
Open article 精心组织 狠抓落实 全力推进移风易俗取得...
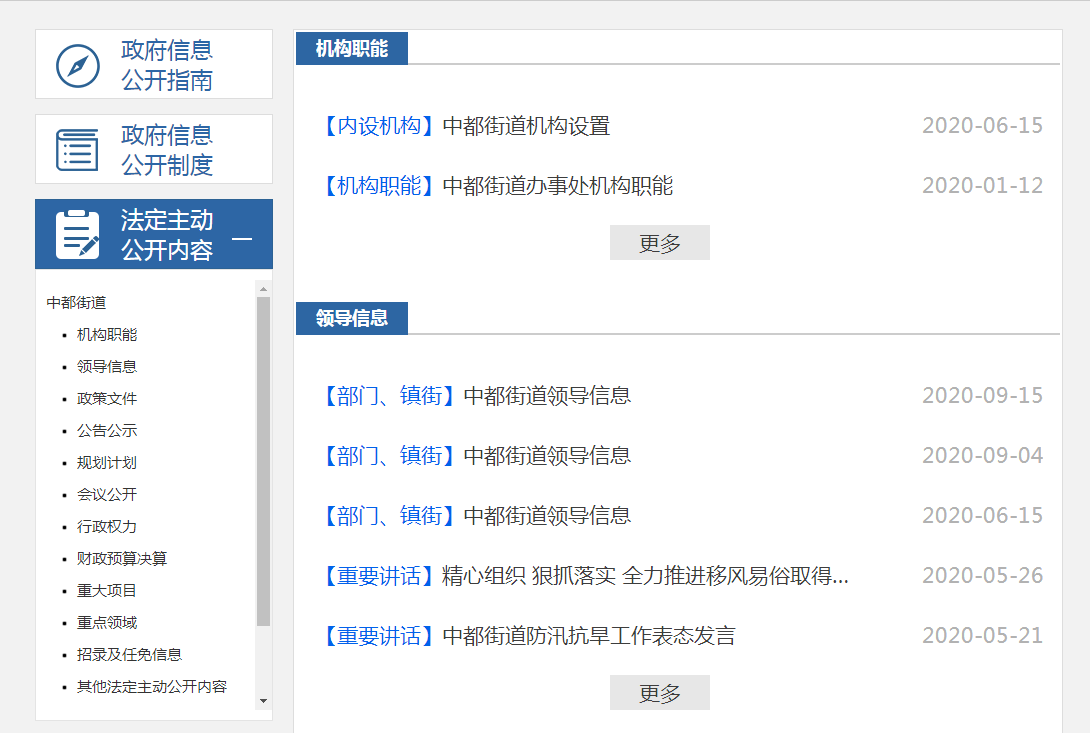[x=645, y=576]
